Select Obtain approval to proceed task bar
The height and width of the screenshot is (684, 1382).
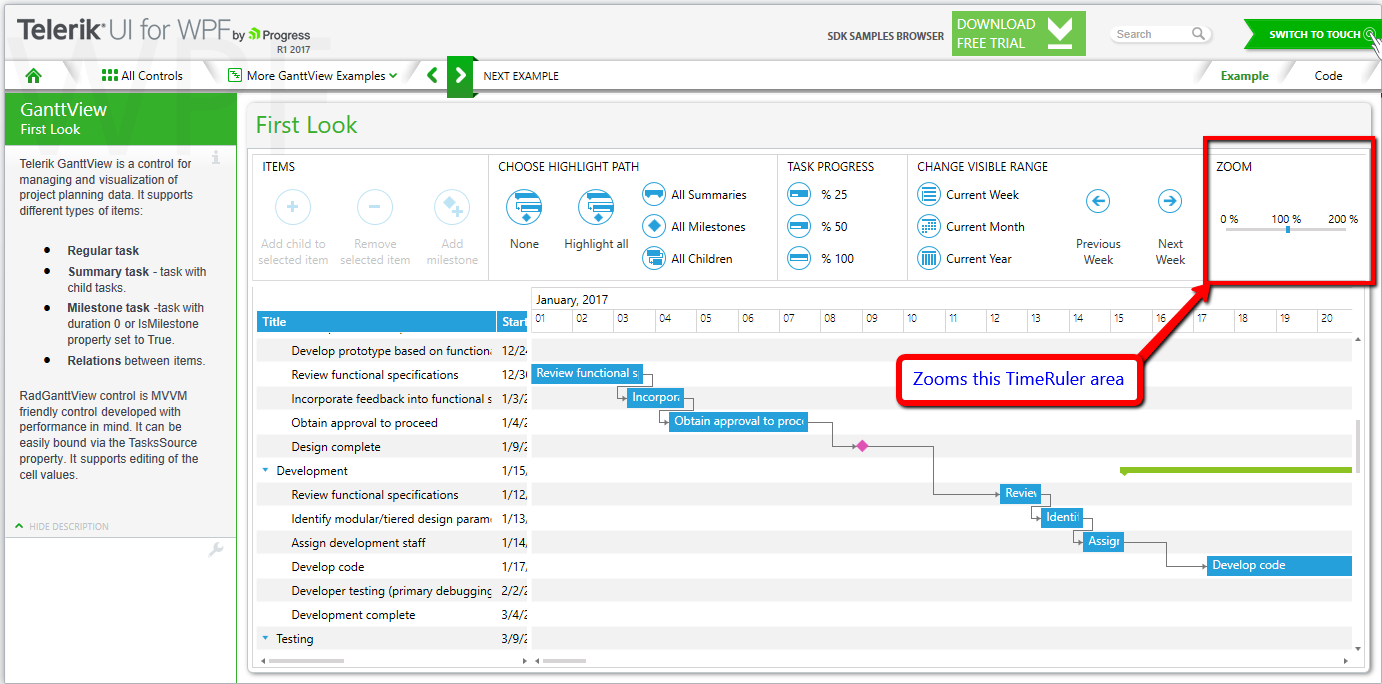coord(738,421)
